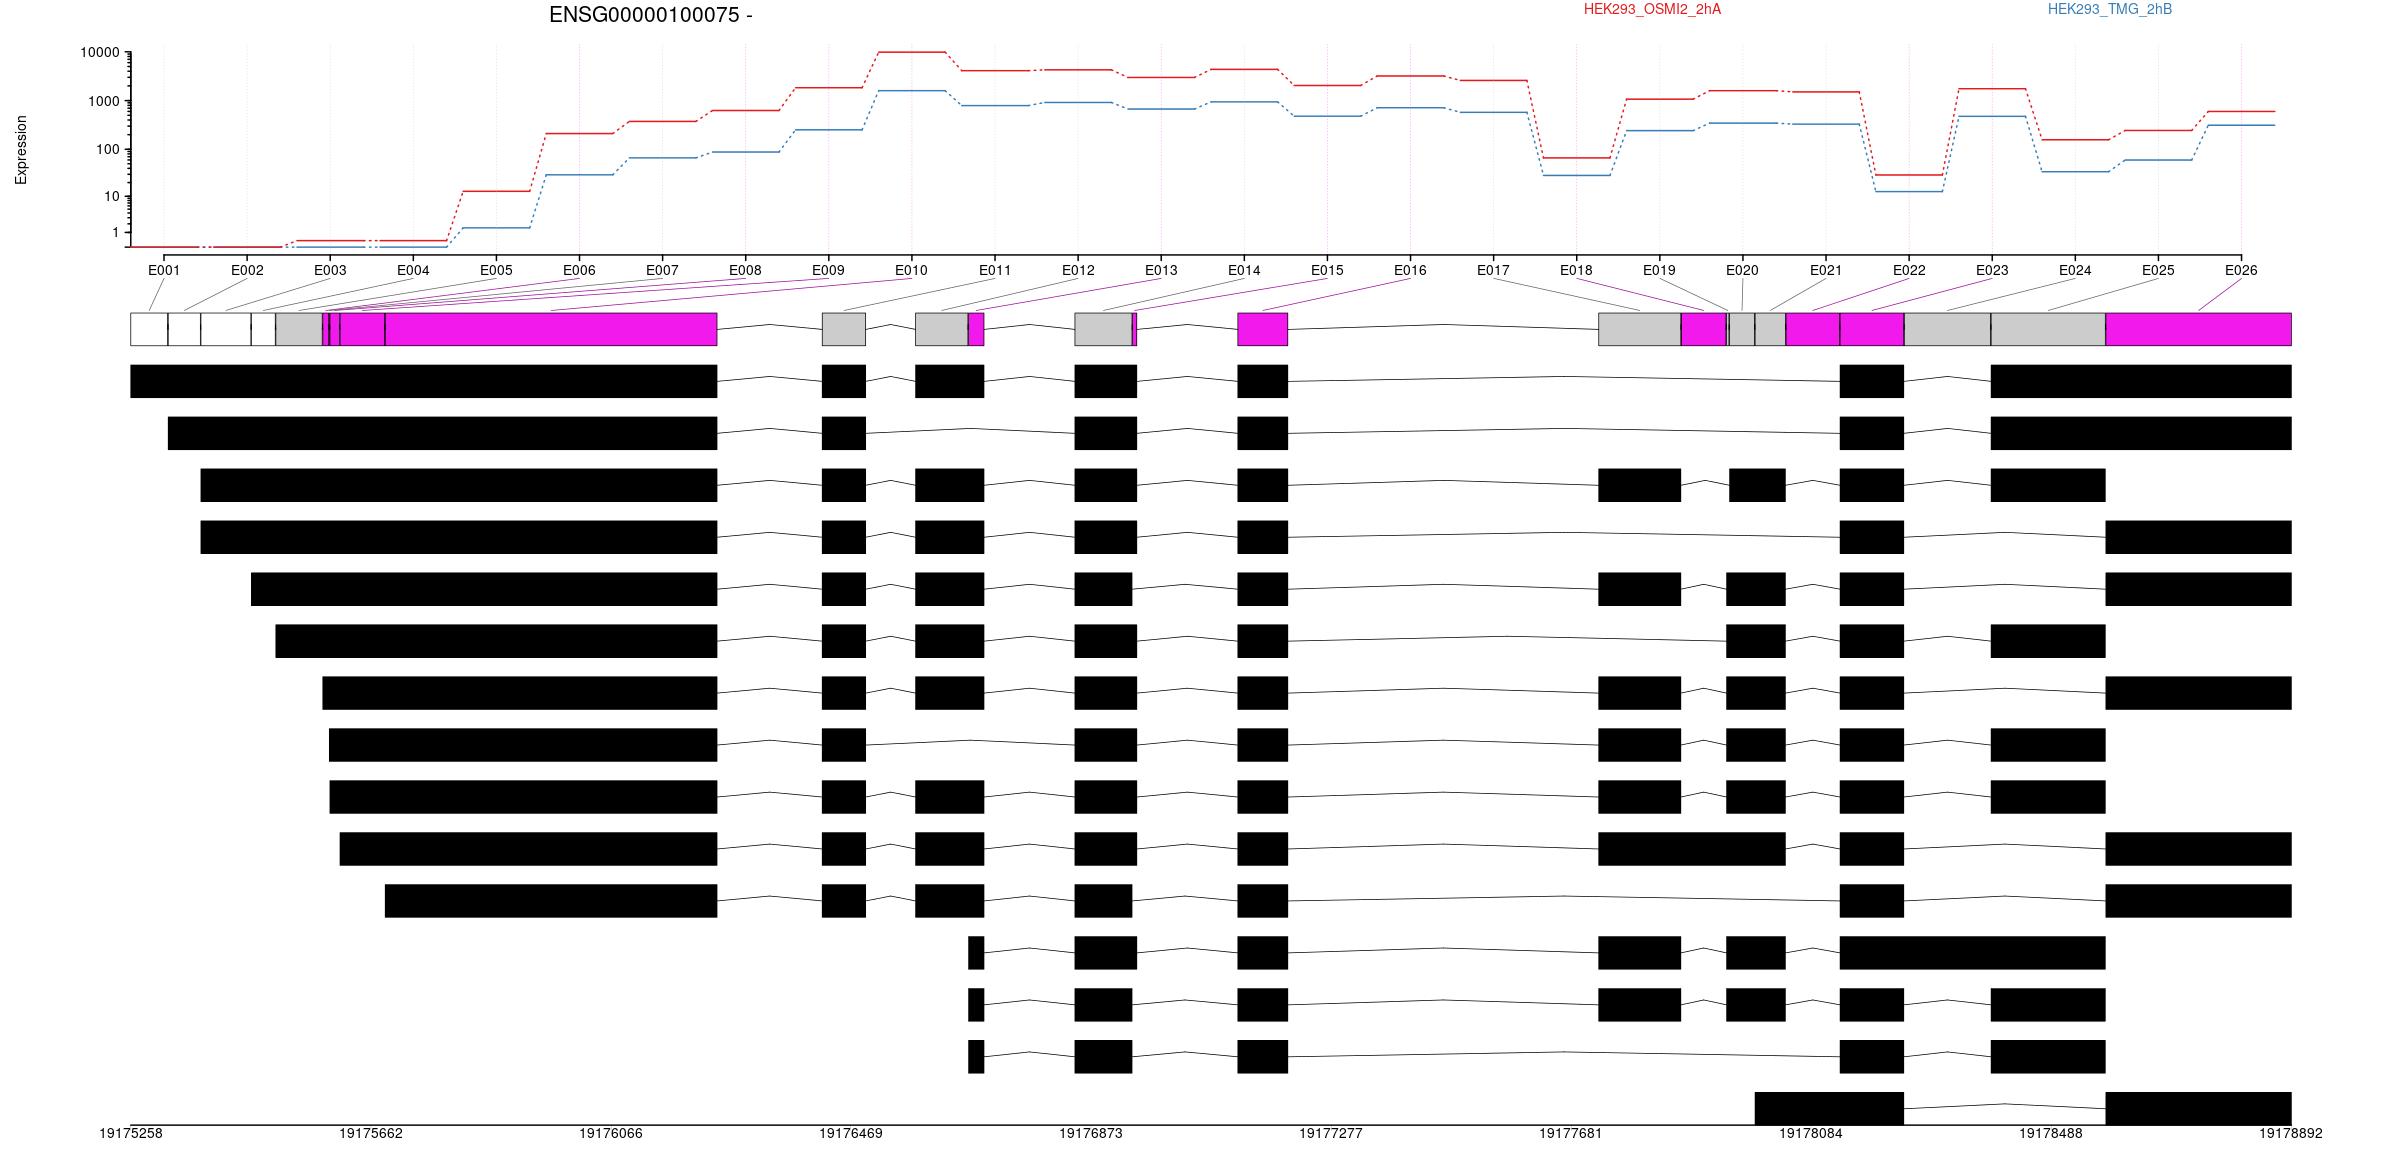
Task: Click genomic coordinate 19176873
Action: (x=1091, y=1133)
